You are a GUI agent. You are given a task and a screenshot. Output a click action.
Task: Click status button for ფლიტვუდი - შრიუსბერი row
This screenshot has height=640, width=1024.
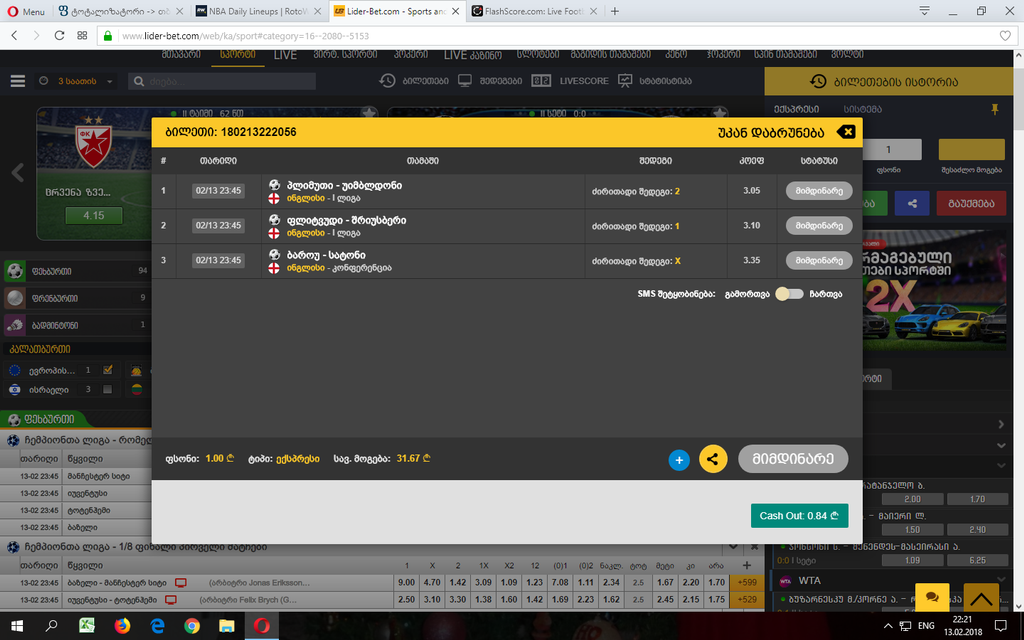819,225
